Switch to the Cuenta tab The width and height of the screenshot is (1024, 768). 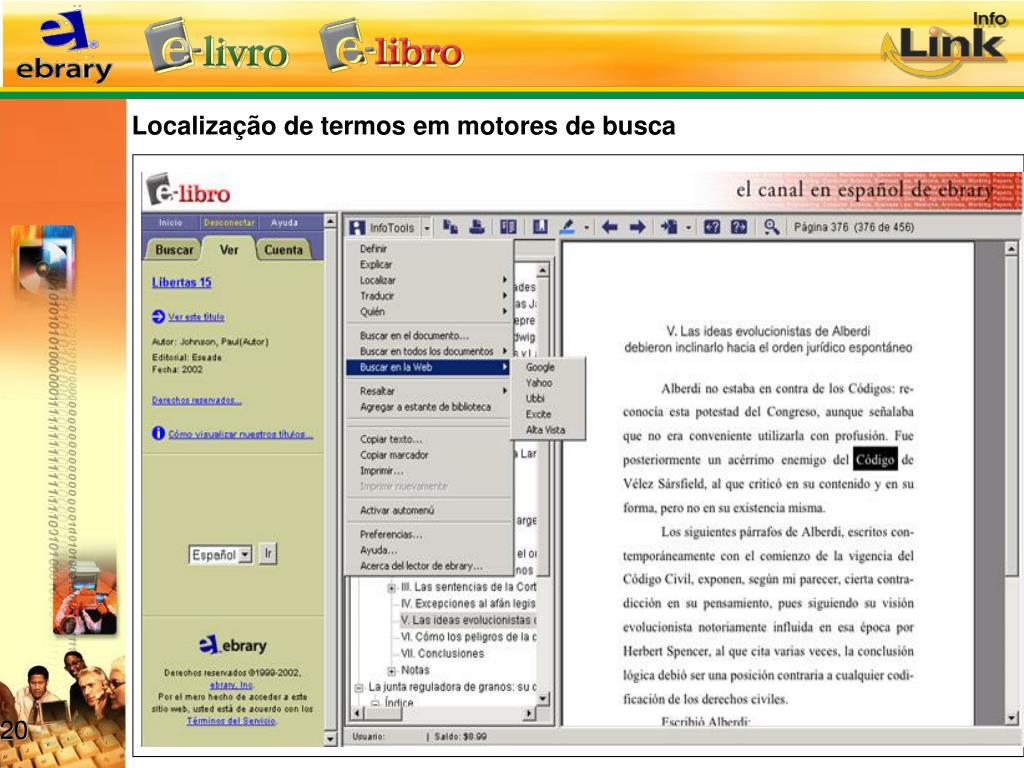coord(283,249)
